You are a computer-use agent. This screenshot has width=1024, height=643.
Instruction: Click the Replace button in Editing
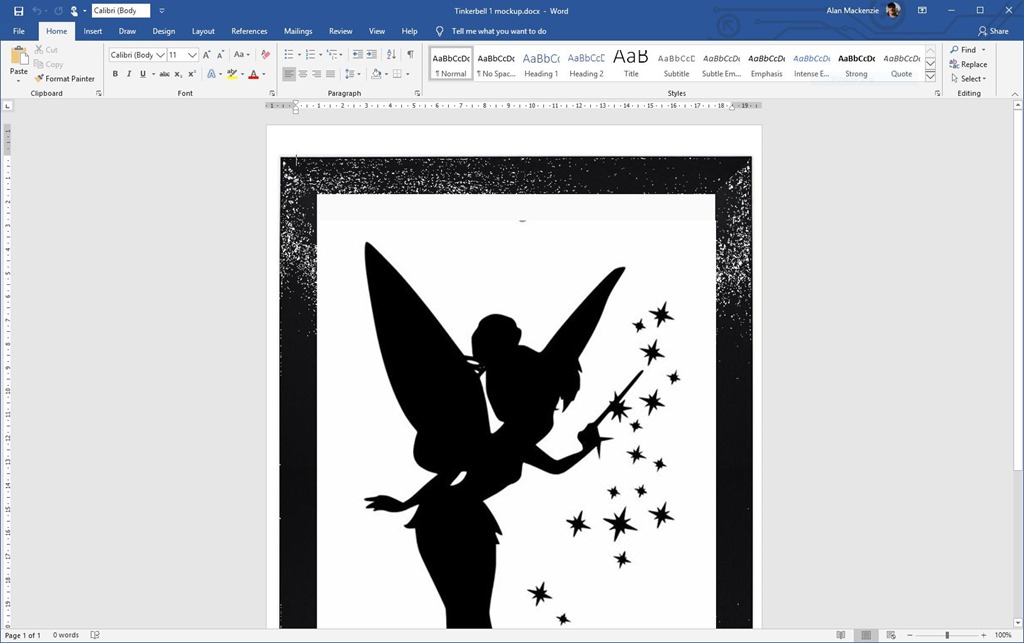pos(968,64)
